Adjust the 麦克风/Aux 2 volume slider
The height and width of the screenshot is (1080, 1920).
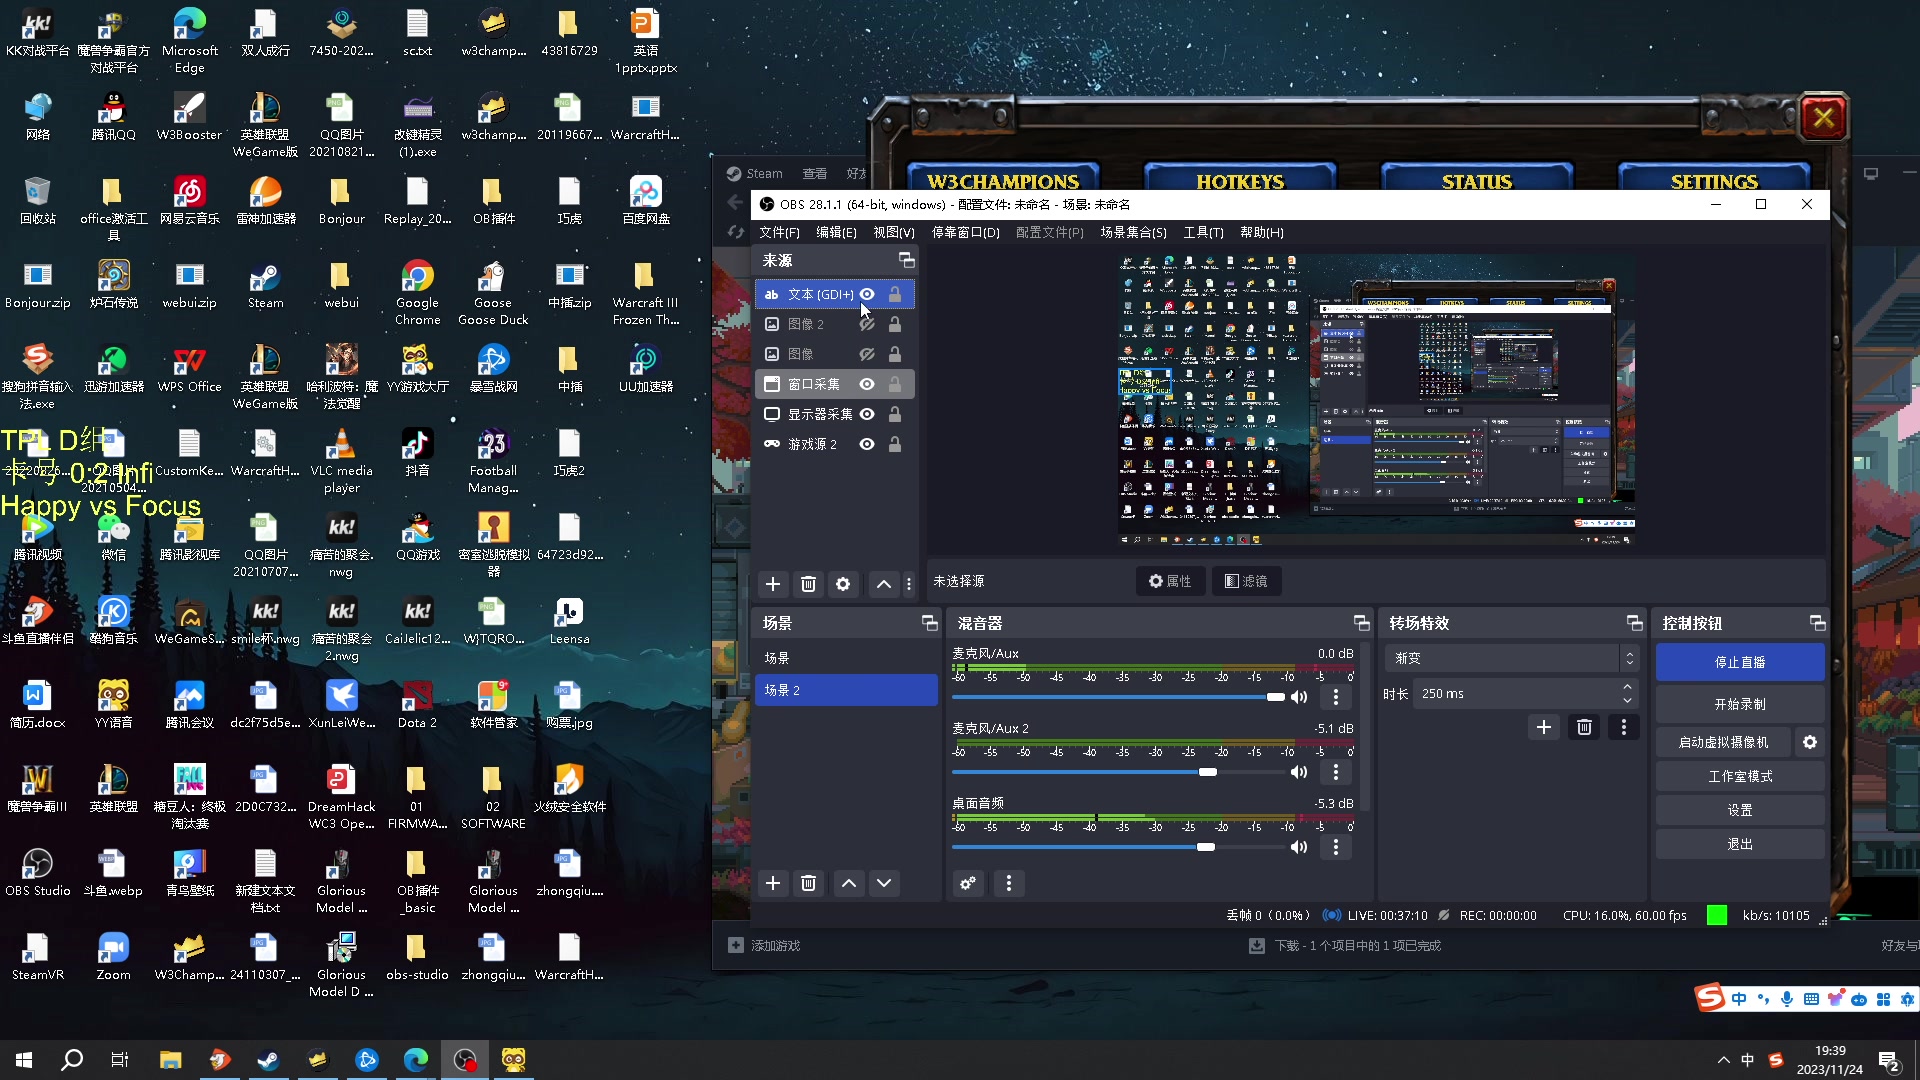1208,772
